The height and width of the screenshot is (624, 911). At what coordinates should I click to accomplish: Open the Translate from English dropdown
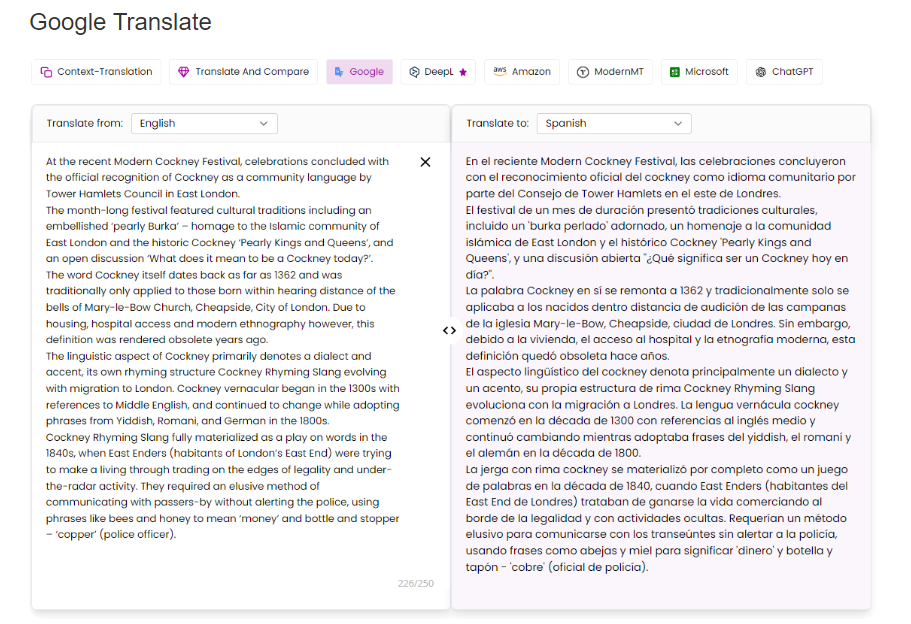[204, 123]
